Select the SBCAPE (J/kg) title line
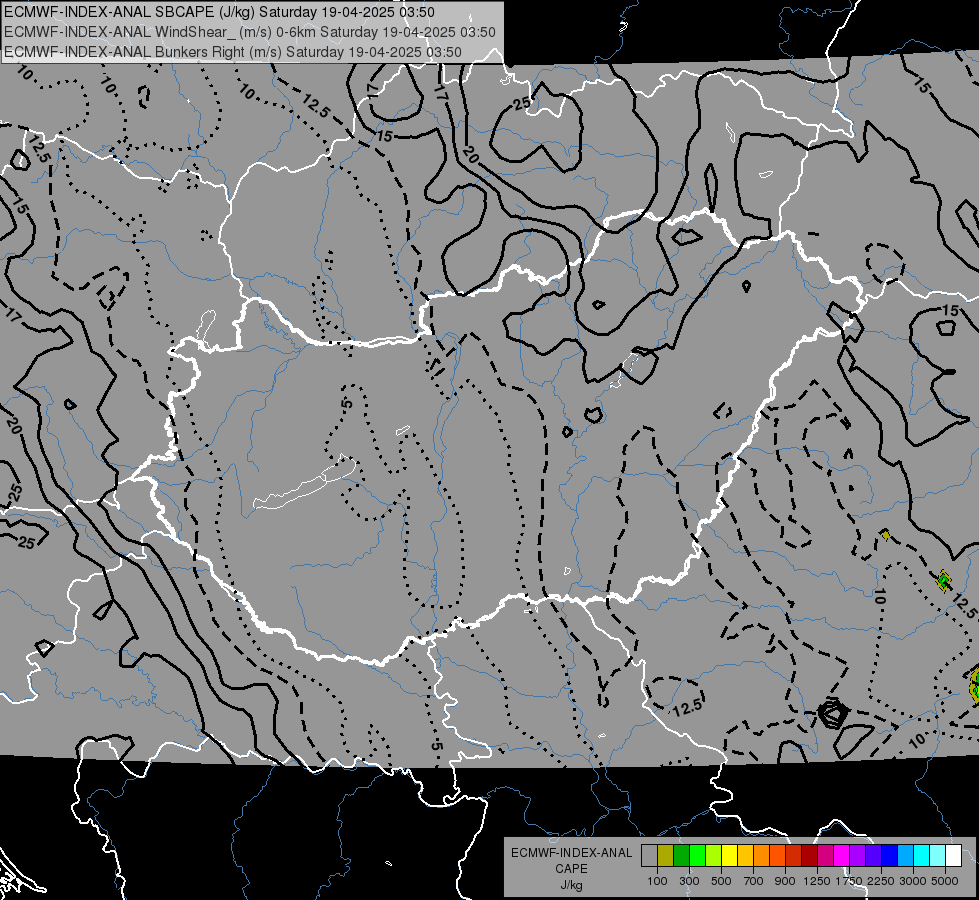Viewport: 979px width, 900px height. point(219,12)
